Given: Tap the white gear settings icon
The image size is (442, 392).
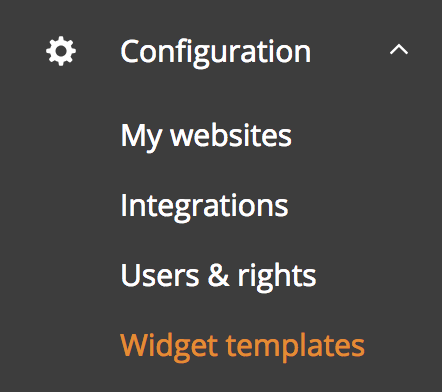Looking at the screenshot, I should pos(61,51).
